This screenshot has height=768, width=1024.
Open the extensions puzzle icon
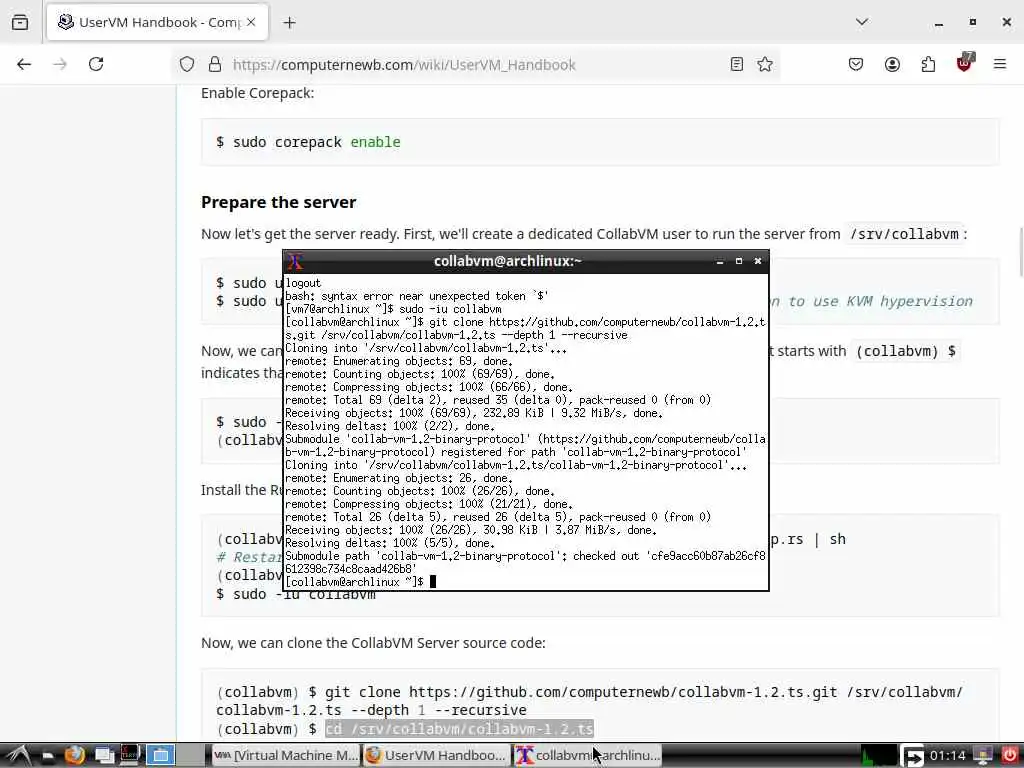tap(928, 64)
